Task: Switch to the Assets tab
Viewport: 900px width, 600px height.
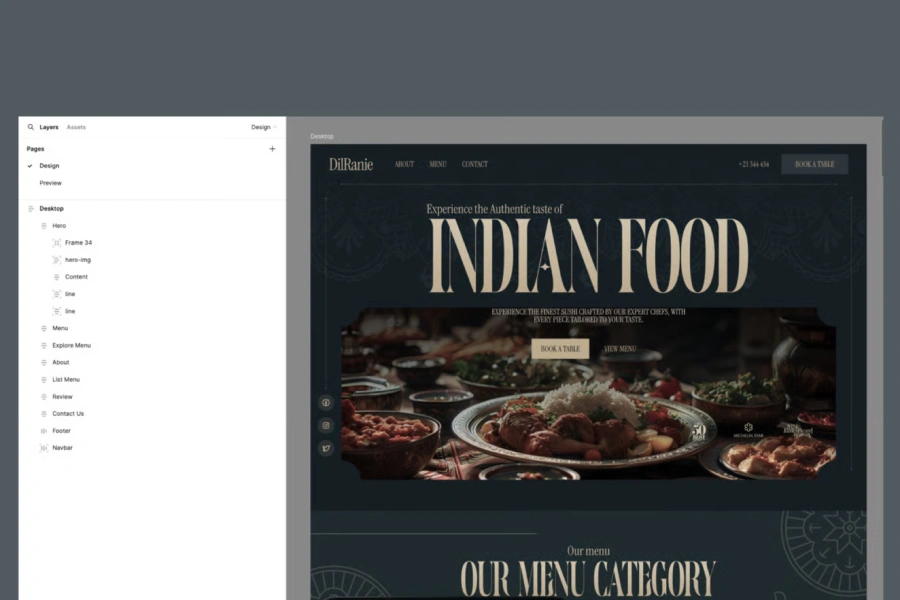Action: point(75,127)
